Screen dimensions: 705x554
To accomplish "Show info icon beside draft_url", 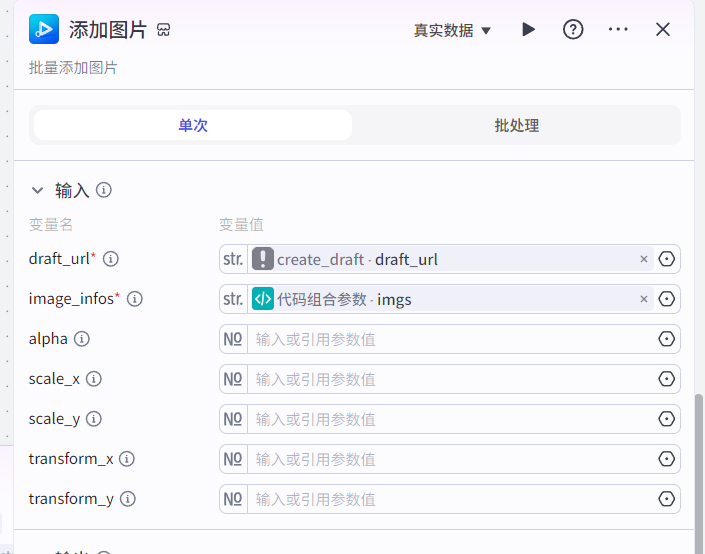I will (111, 259).
